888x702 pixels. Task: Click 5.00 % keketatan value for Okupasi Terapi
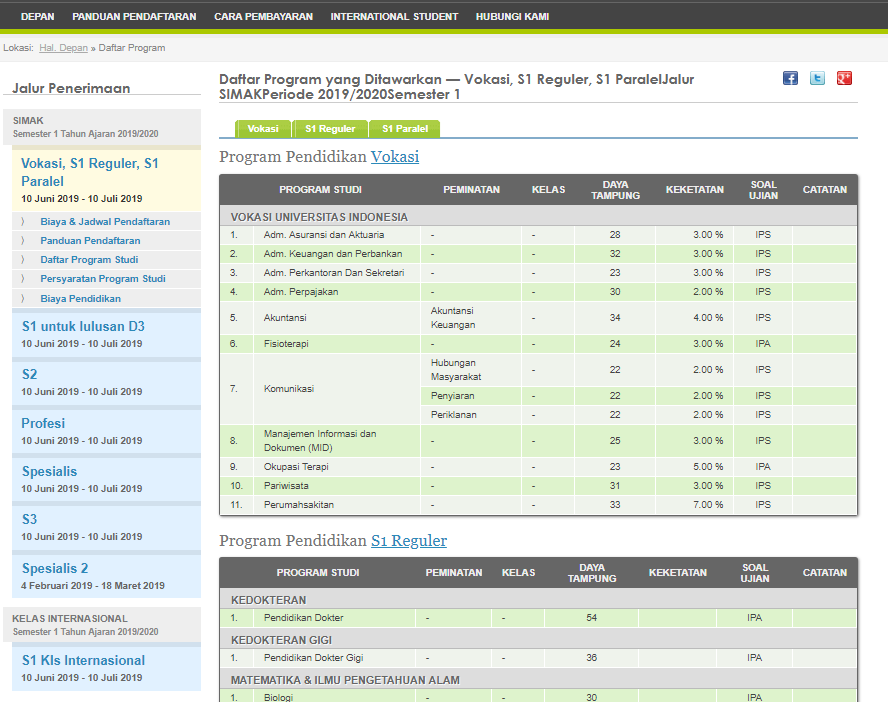tap(708, 466)
